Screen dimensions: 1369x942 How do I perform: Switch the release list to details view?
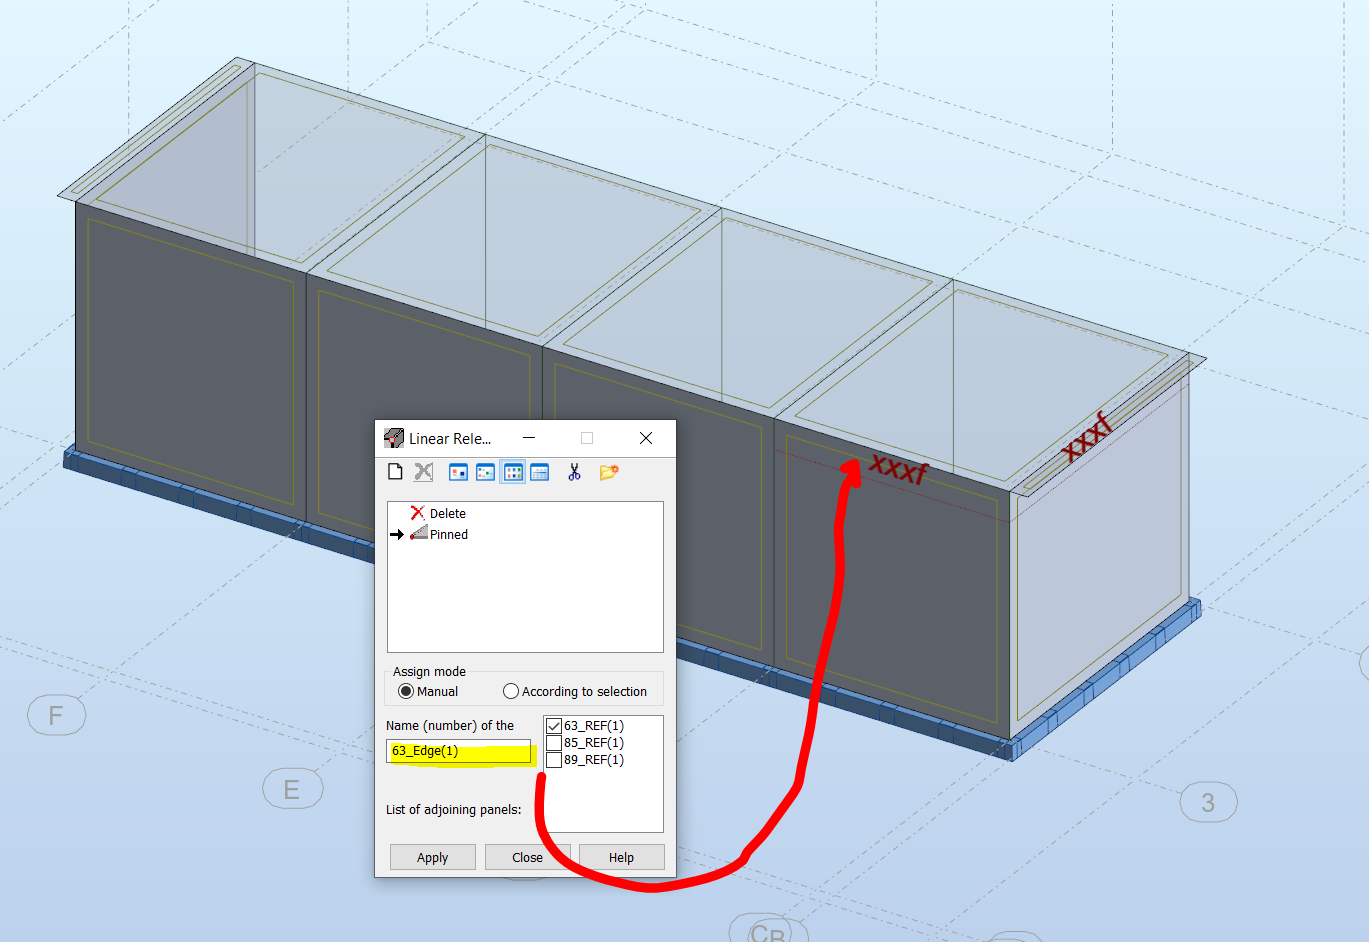pyautogui.click(x=539, y=471)
